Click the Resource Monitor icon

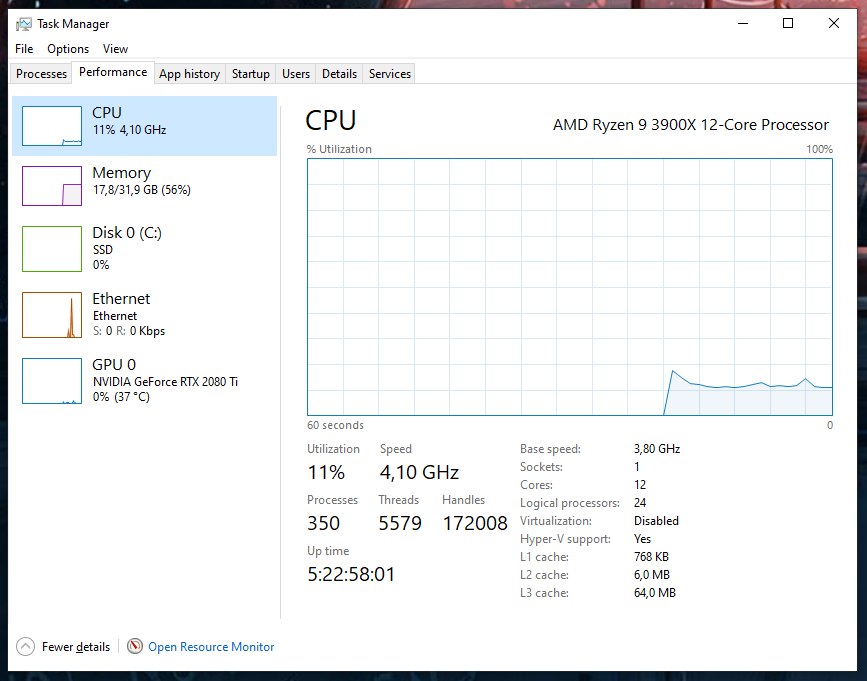click(x=135, y=647)
